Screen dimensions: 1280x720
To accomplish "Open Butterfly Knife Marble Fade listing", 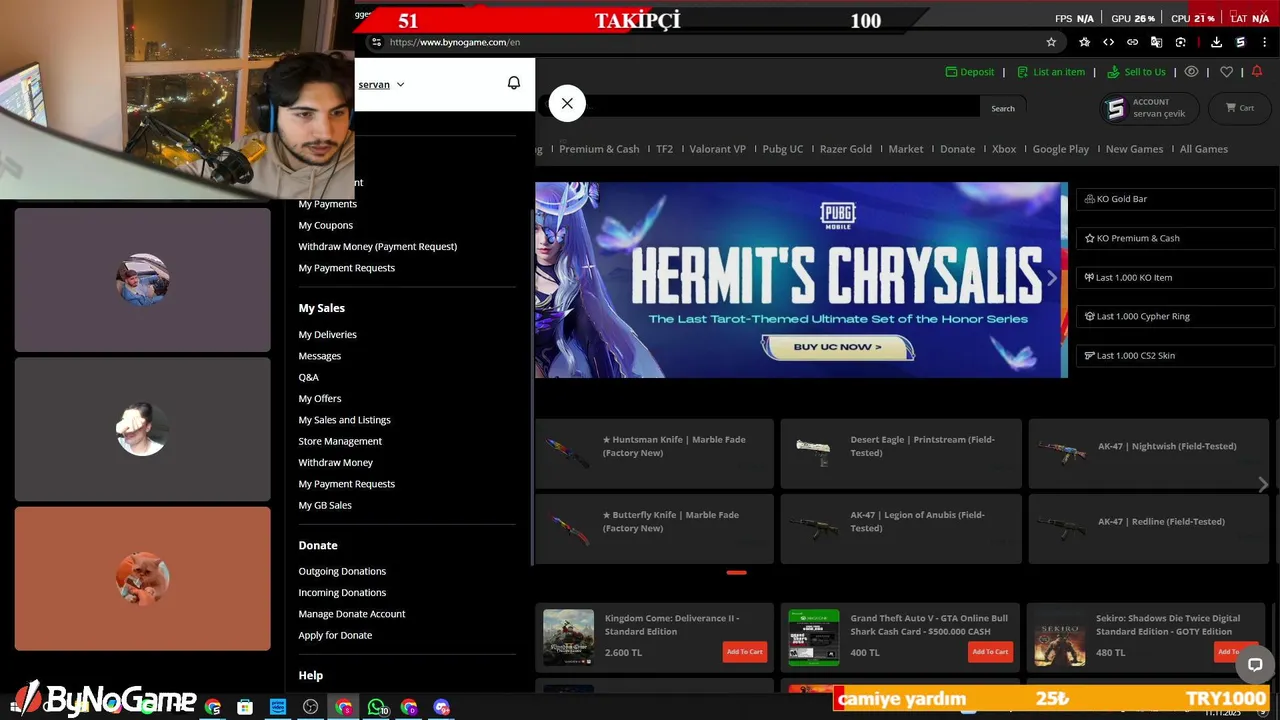I will [654, 528].
